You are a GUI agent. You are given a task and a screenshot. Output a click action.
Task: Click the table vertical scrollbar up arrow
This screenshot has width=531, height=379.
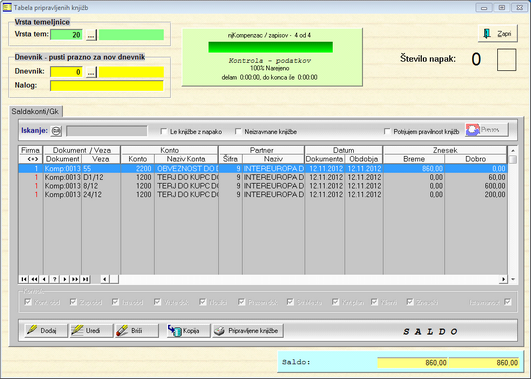pos(513,150)
